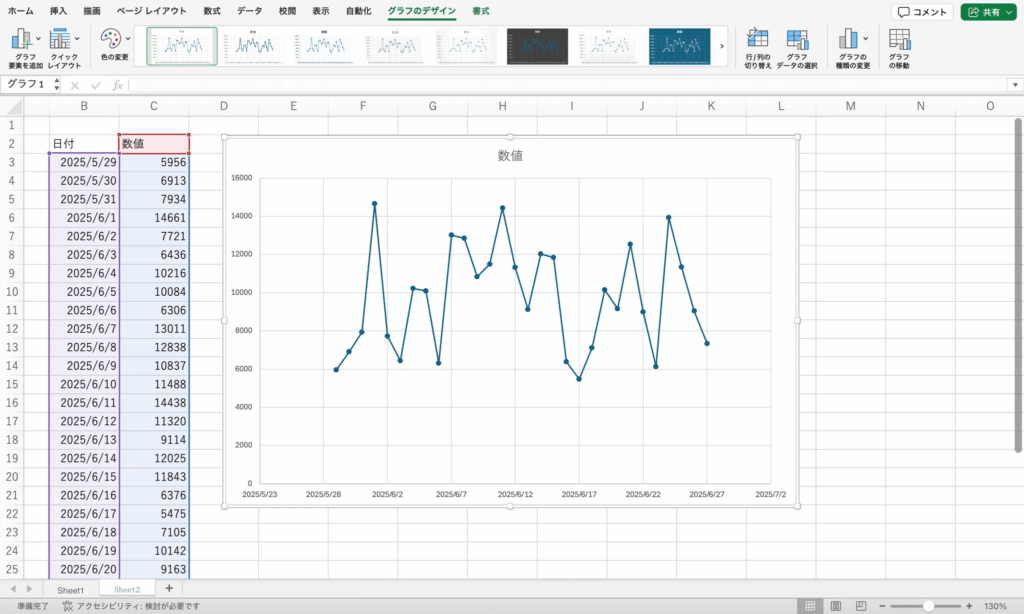This screenshot has width=1024, height=614.
Task: Apply the black dark-background chart style
Action: [537, 46]
